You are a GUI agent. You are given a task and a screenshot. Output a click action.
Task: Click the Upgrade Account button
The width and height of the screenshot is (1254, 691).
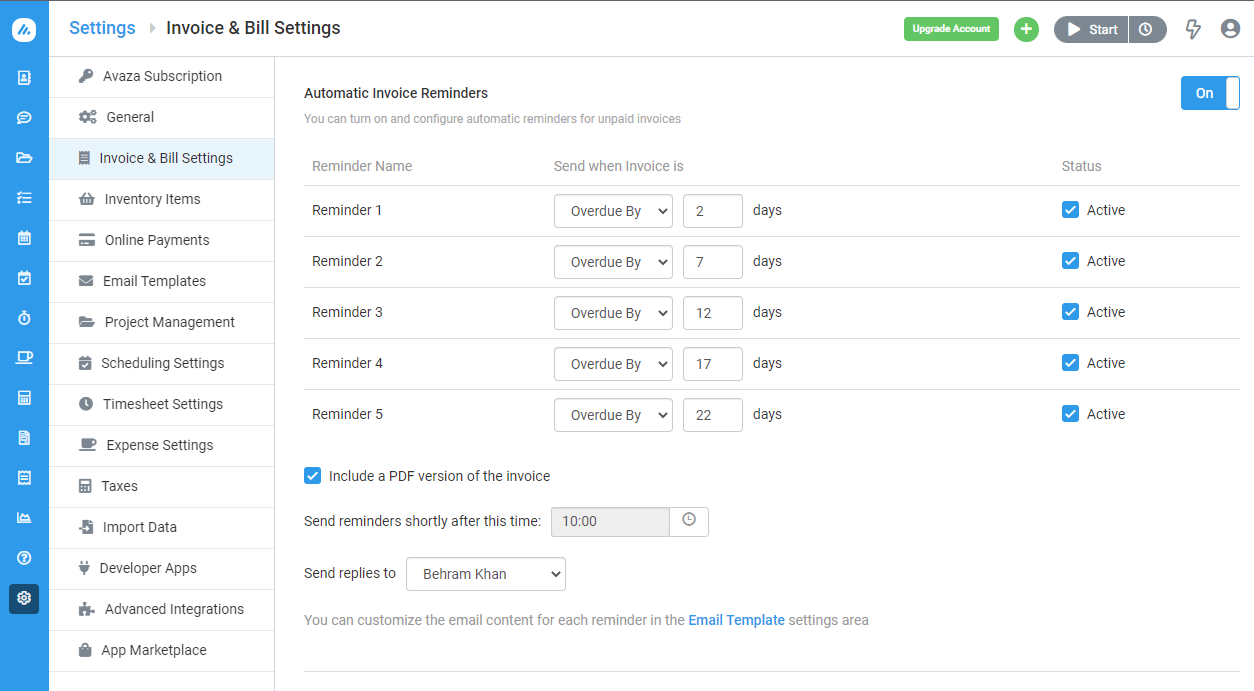pos(951,29)
